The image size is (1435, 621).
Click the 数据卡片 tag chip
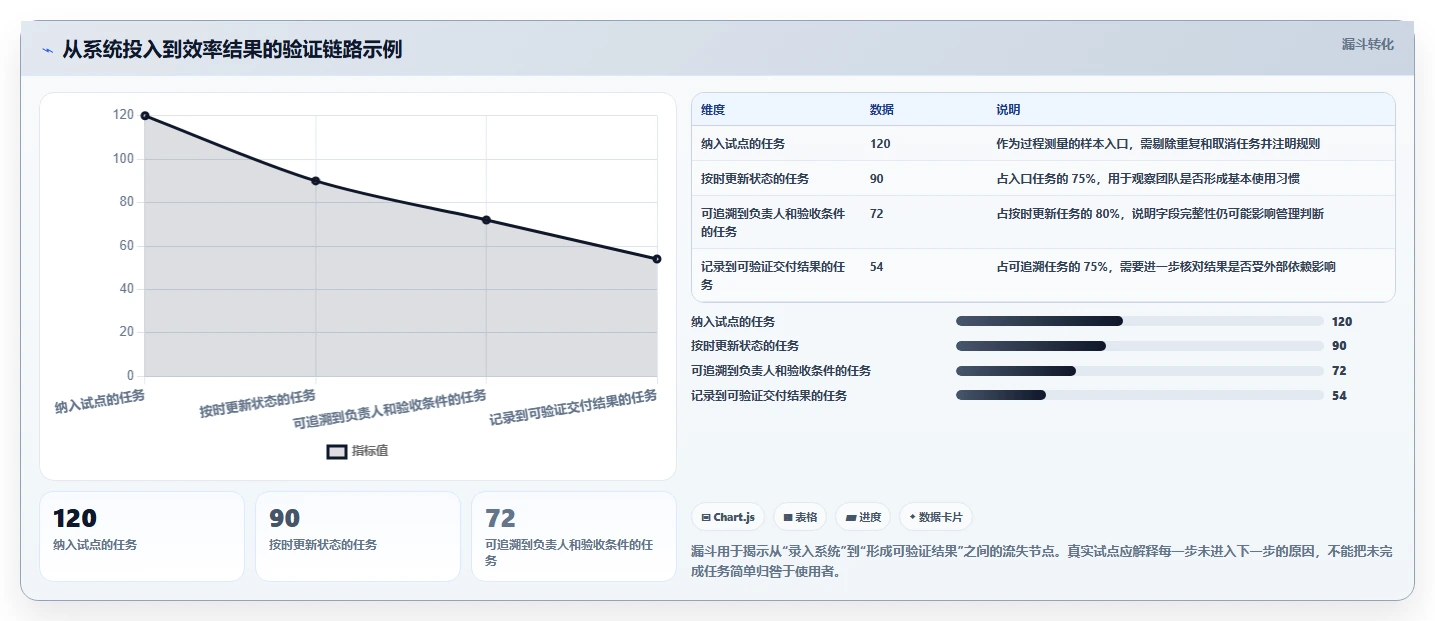[x=936, y=517]
